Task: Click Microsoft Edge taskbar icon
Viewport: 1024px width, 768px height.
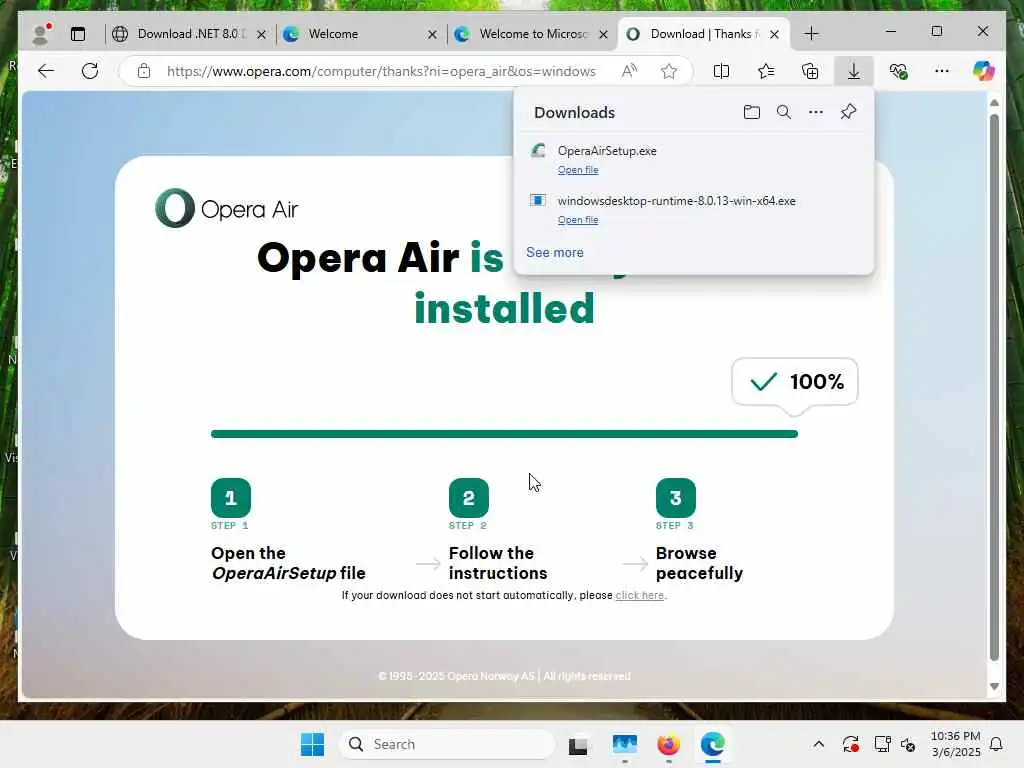Action: 712,744
